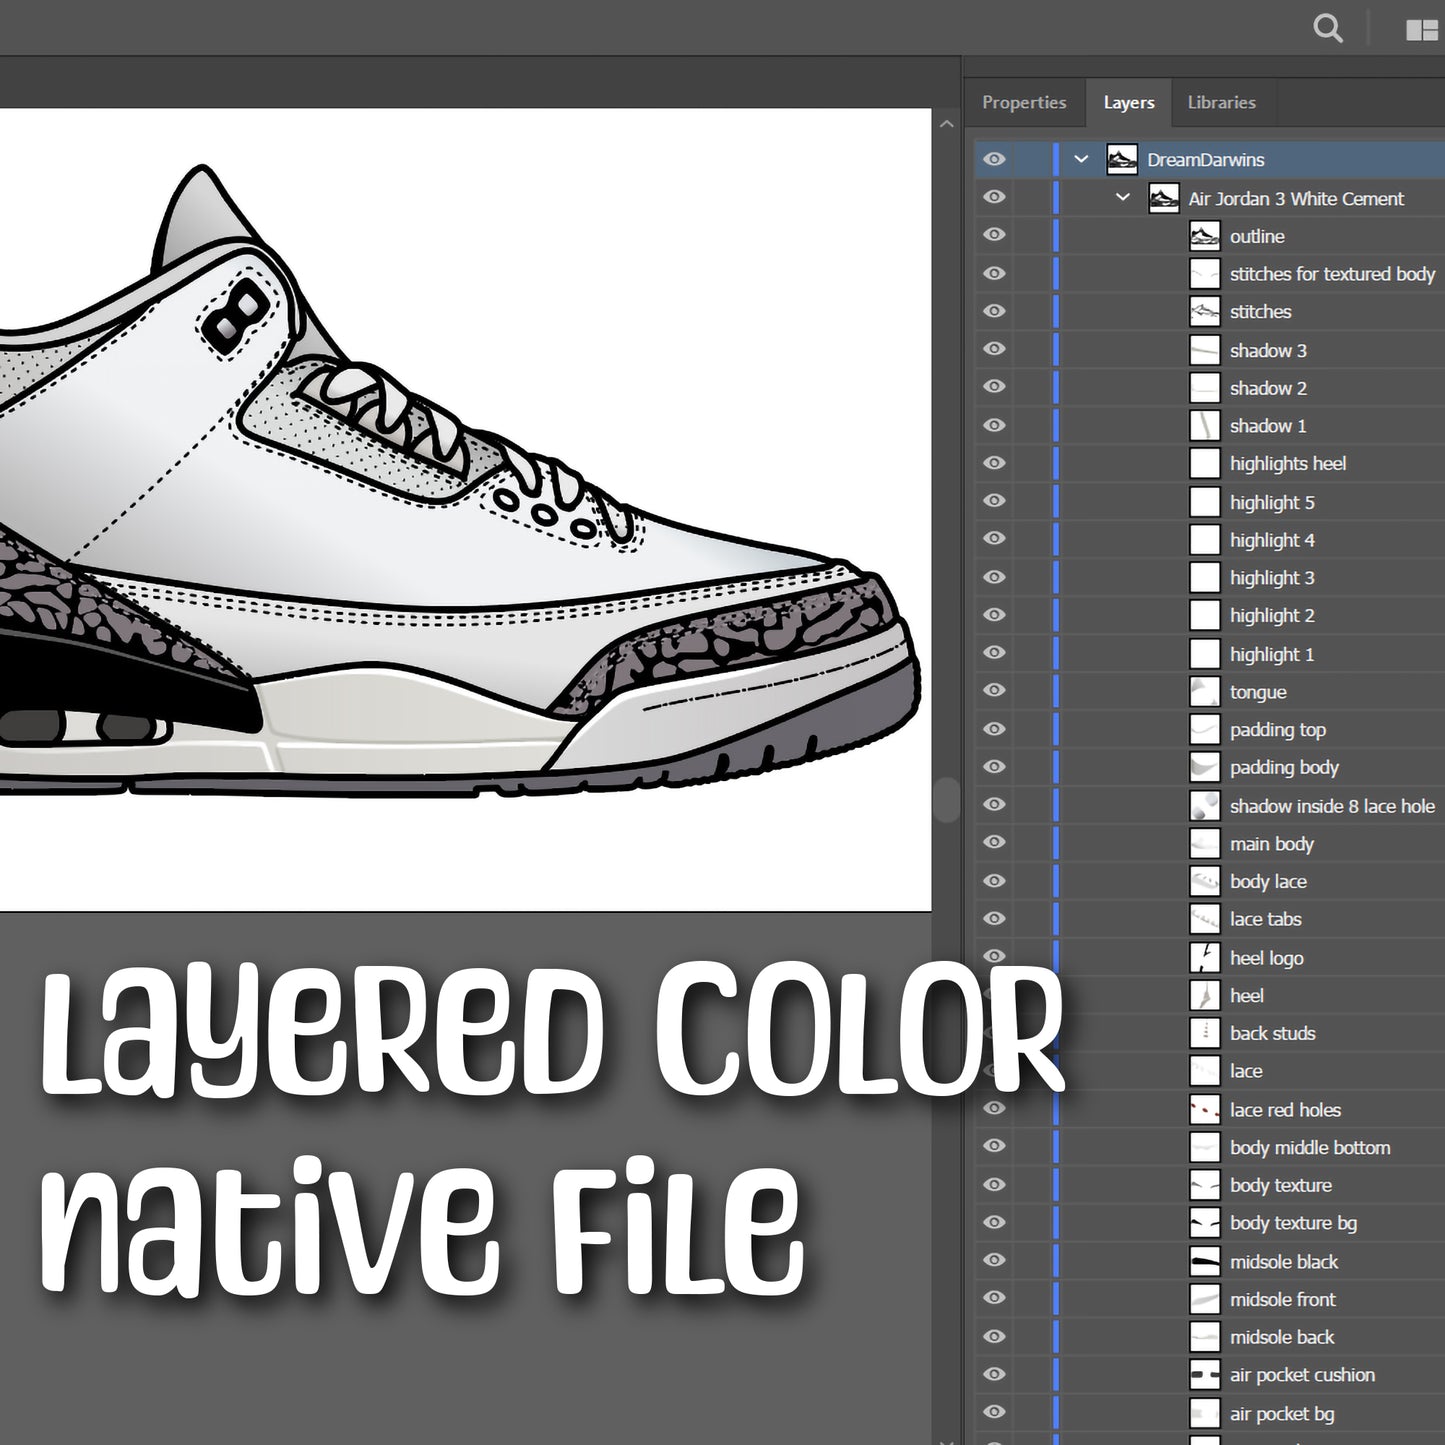1445x1445 pixels.
Task: Toggle visibility of the lace red holes layer
Action: pyautogui.click(x=993, y=1108)
